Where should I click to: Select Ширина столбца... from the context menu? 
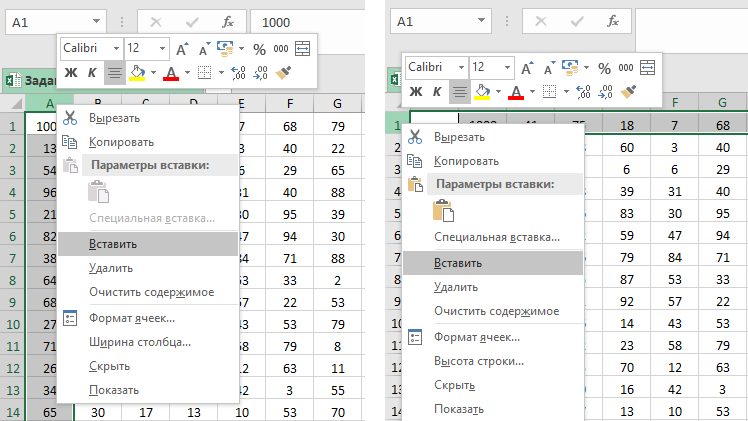pyautogui.click(x=139, y=342)
